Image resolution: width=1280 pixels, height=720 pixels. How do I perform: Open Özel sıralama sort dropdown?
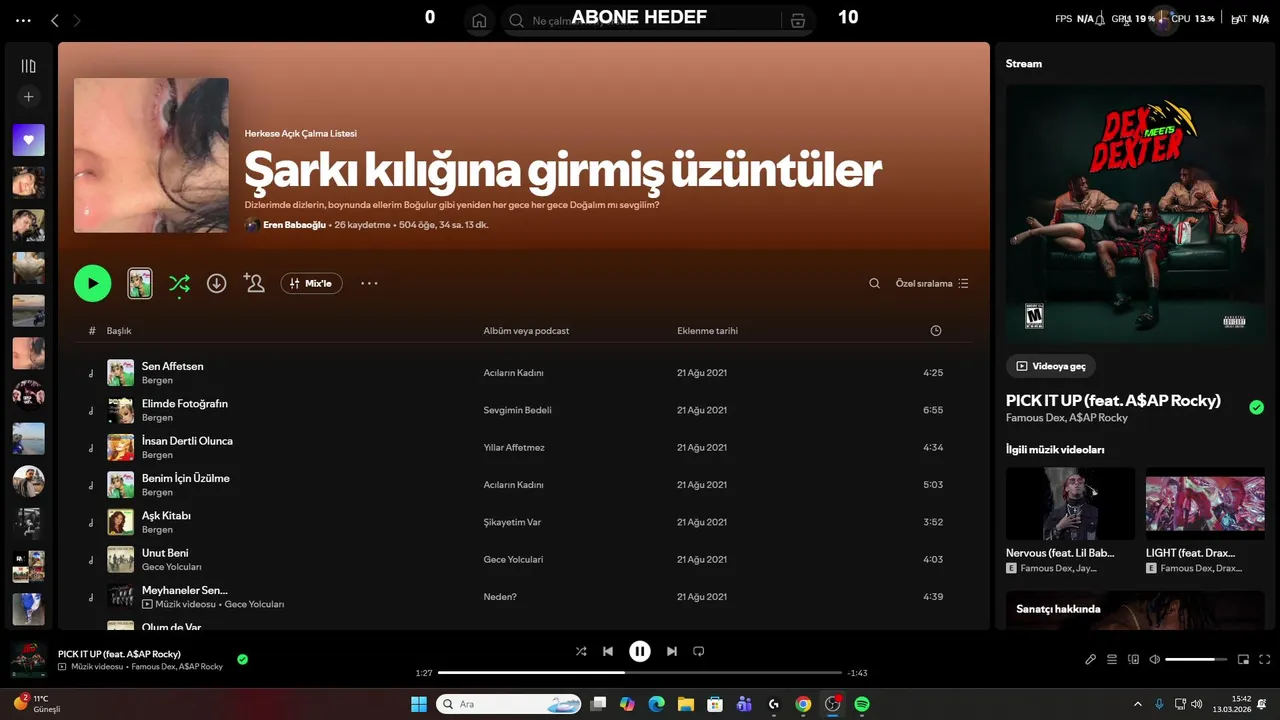coord(932,283)
